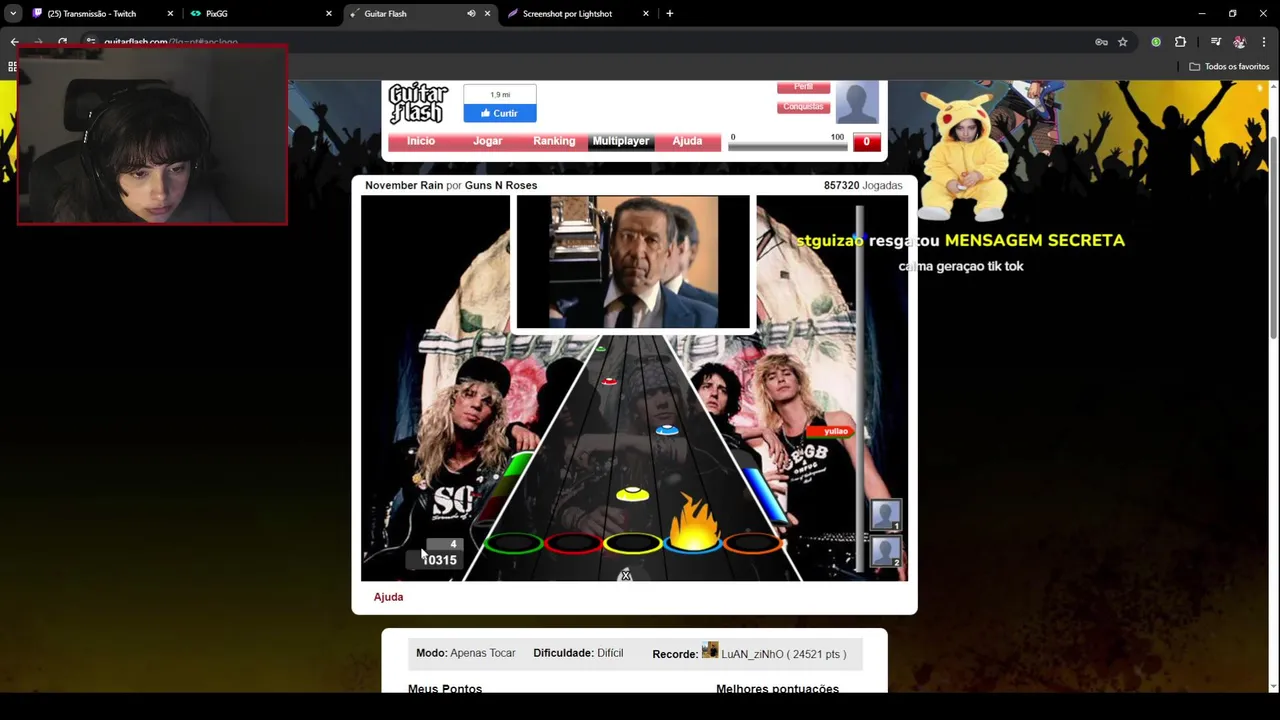Click the green fret button
1280x720 pixels.
coord(513,544)
